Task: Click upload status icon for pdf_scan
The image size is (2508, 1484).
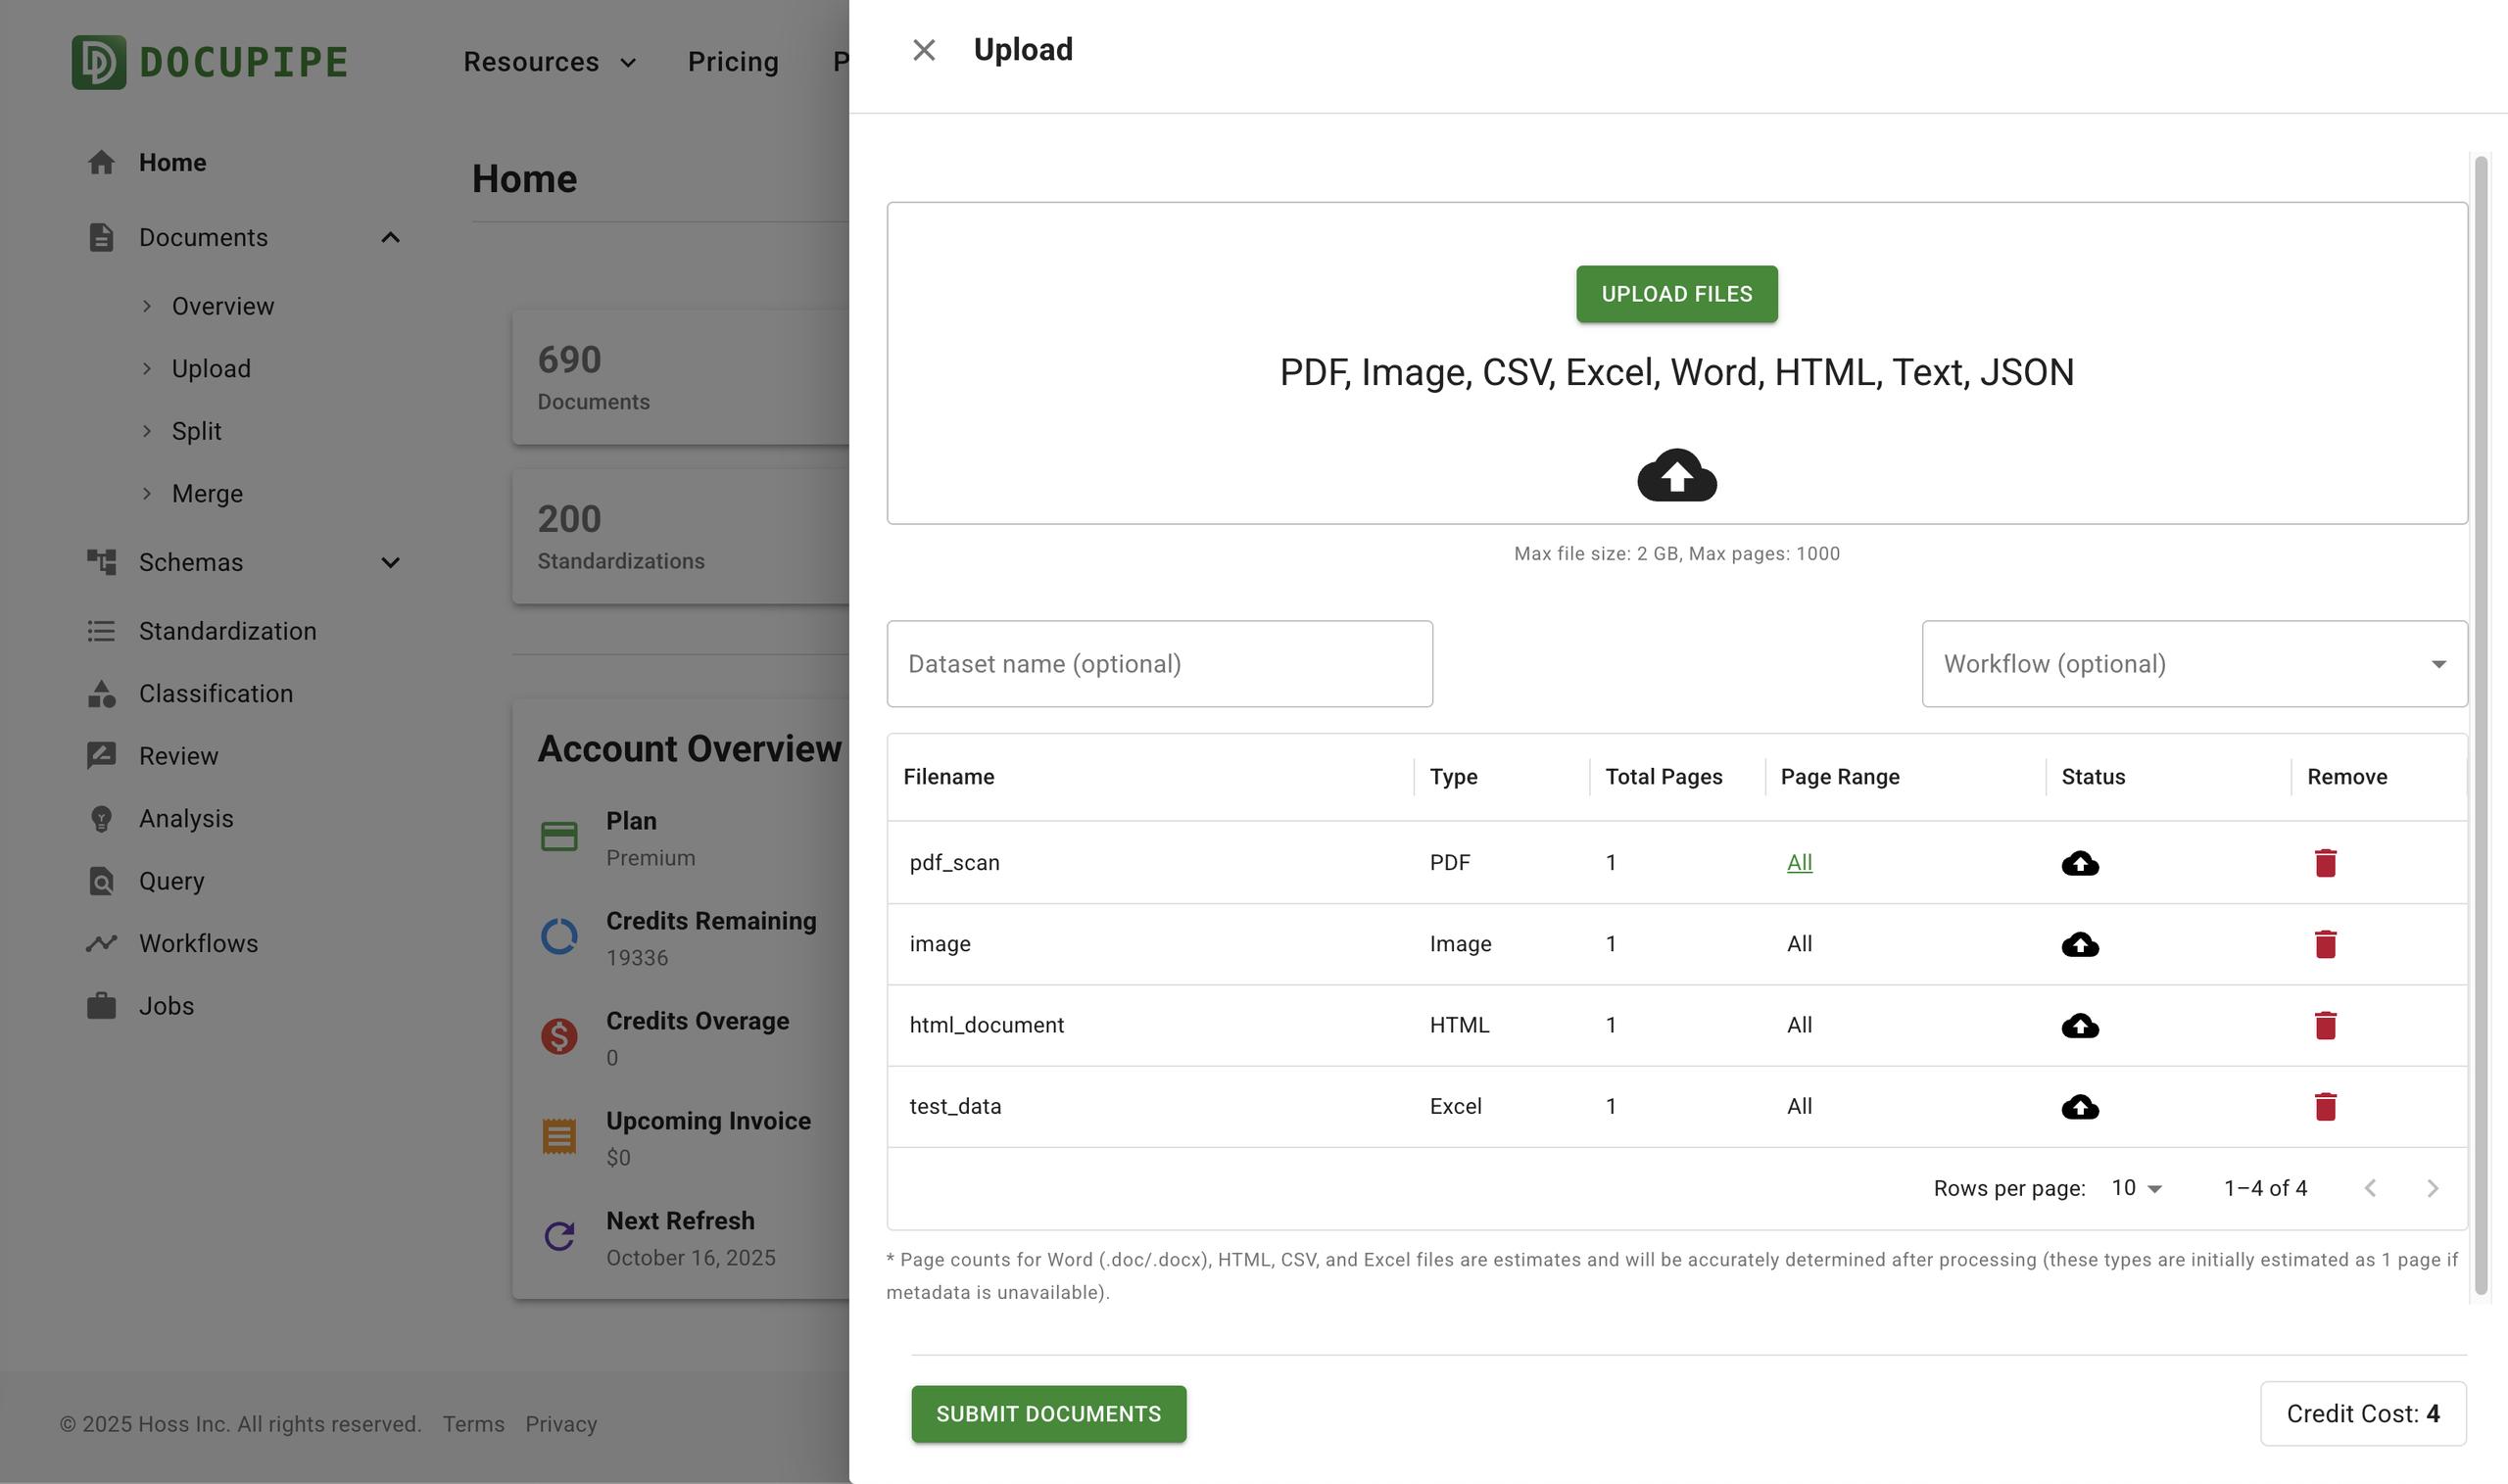Action: (2080, 863)
